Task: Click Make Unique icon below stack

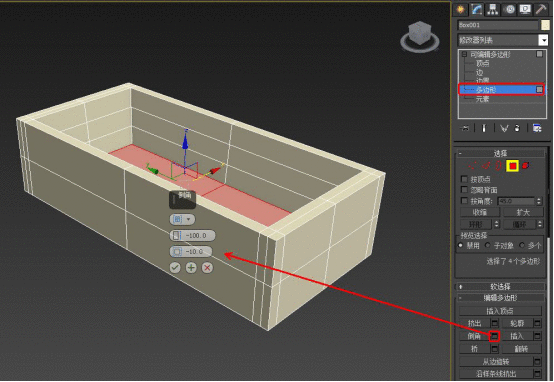Action: pos(504,128)
